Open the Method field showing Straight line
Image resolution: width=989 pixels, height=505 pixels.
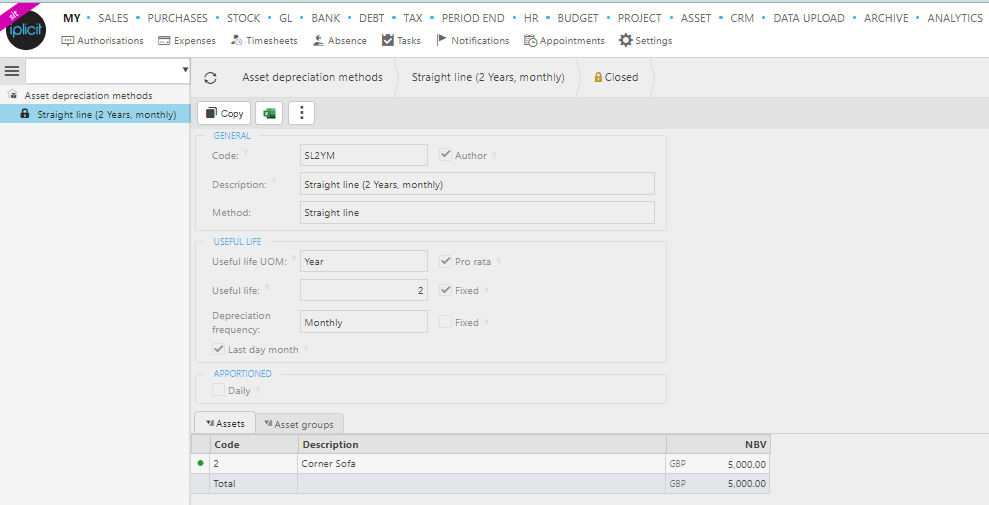click(477, 212)
